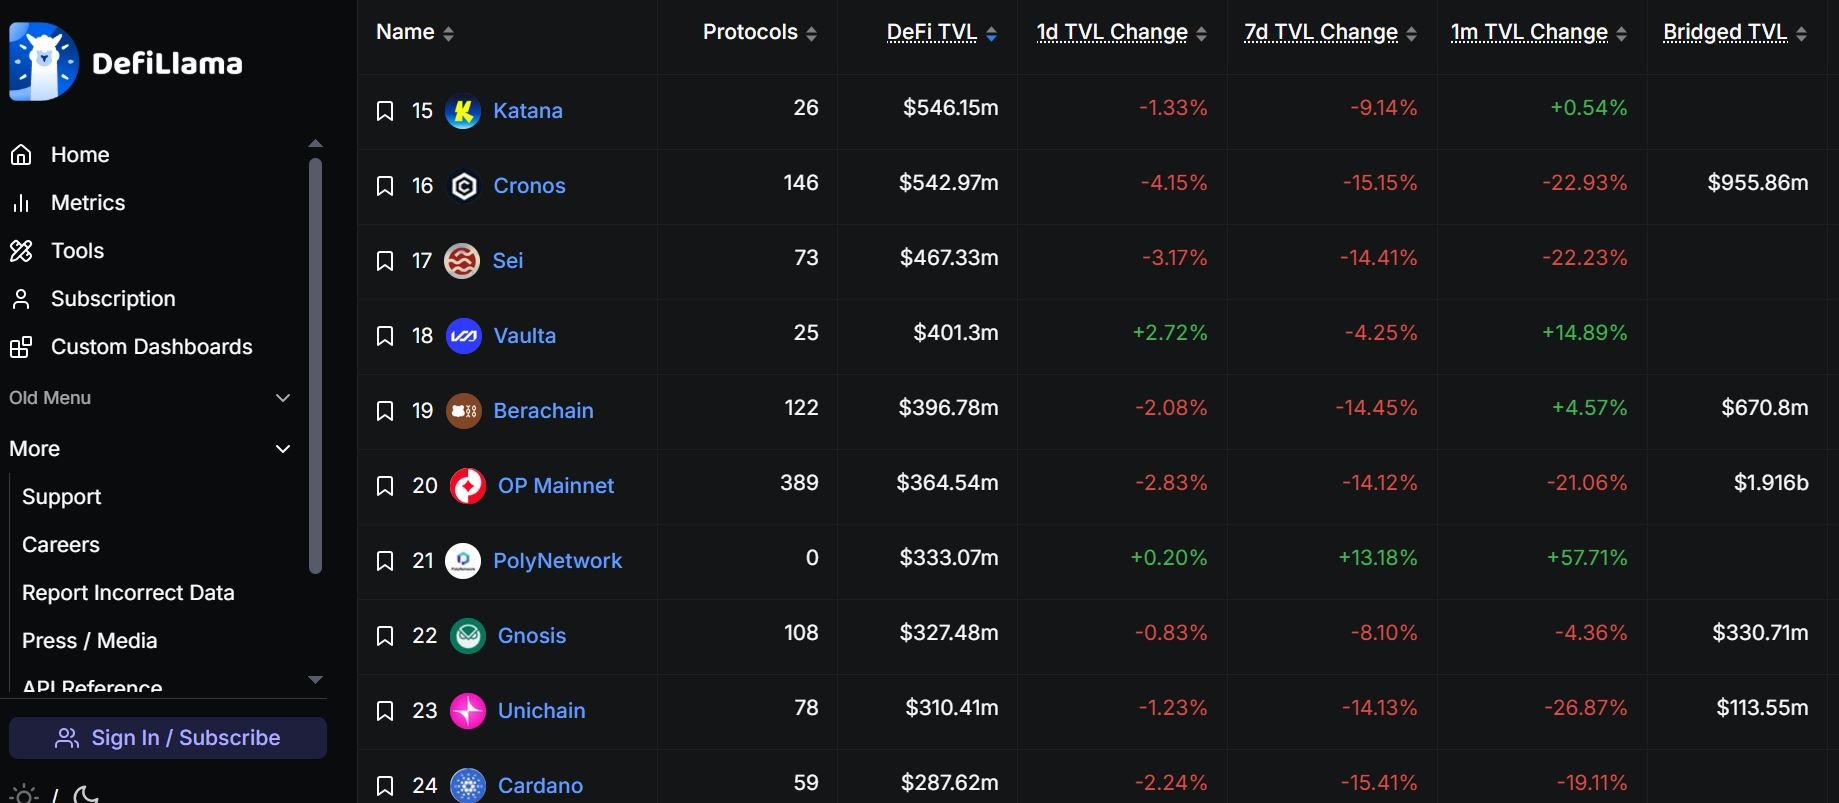Open the OP Mainnet chain link
Image resolution: width=1839 pixels, height=803 pixels.
click(x=556, y=486)
